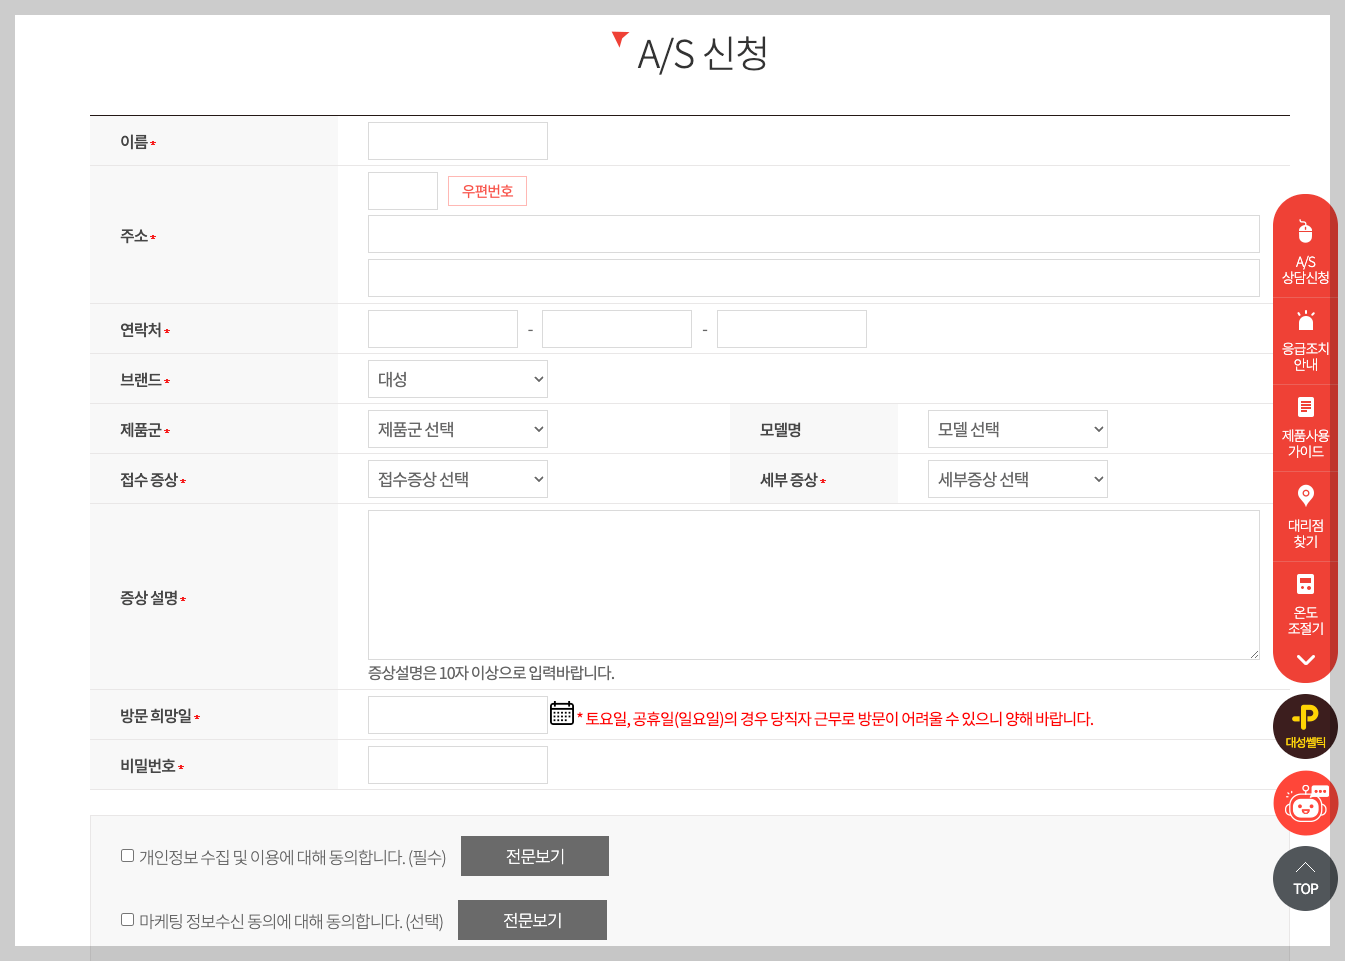Open the chatbot robot icon
This screenshot has width=1345, height=961.
(x=1305, y=803)
